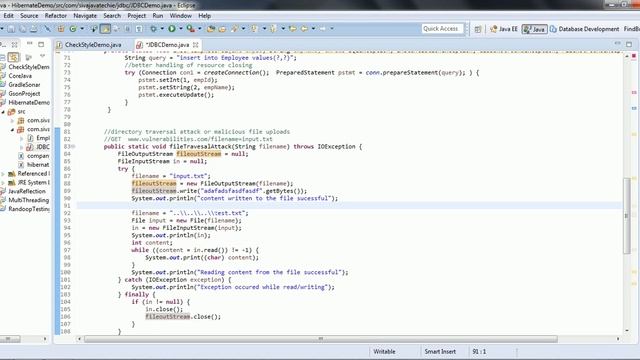Click the Open Perspective icon
640x360 pixels.
pyautogui.click(x=478, y=29)
